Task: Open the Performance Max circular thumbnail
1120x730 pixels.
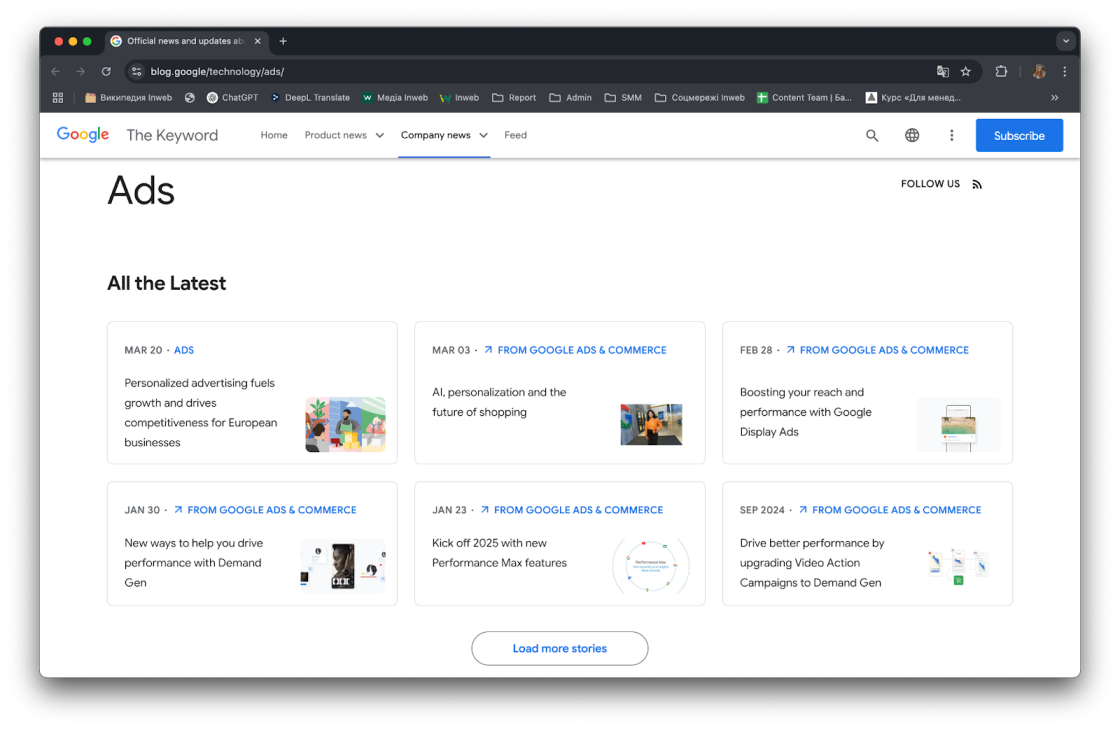Action: [x=651, y=566]
